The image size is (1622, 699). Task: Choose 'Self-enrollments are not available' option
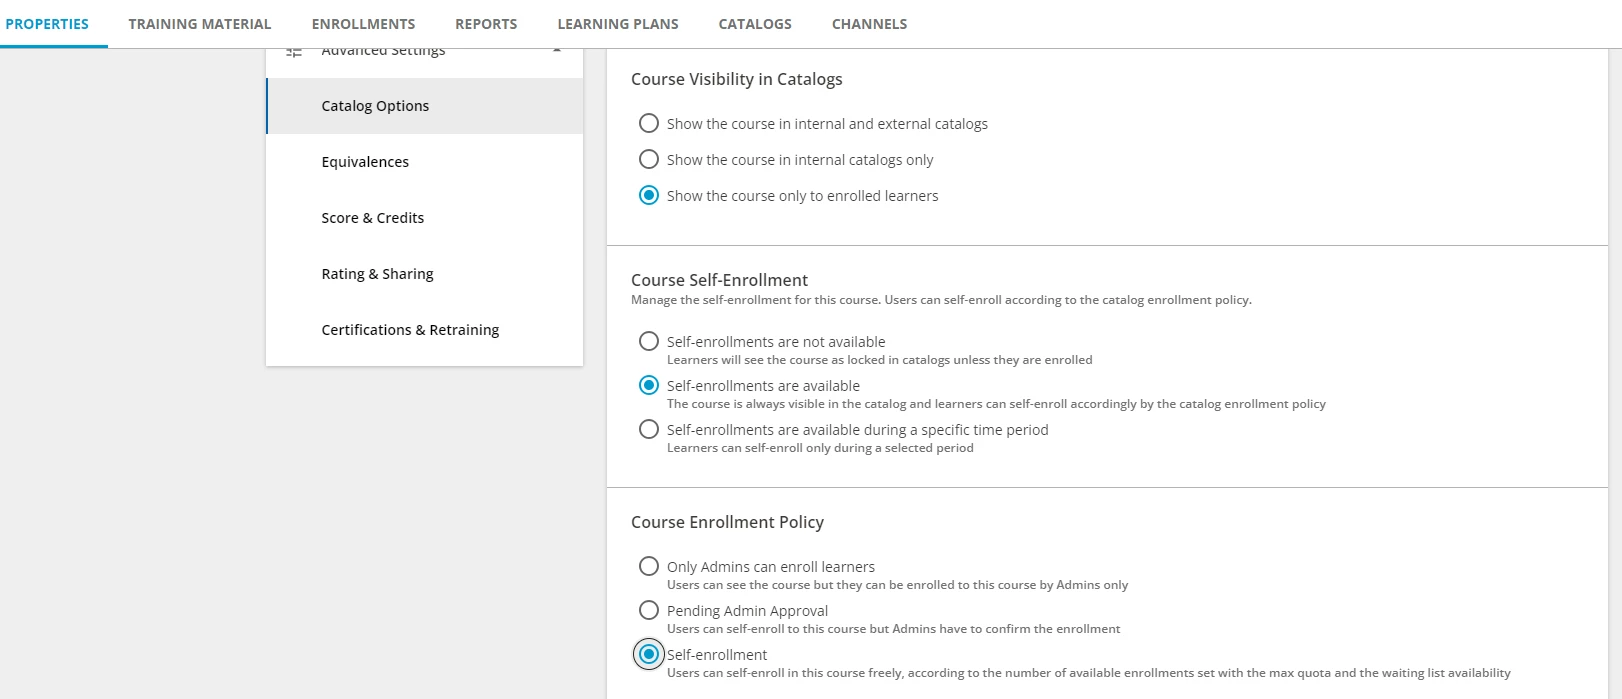point(649,341)
